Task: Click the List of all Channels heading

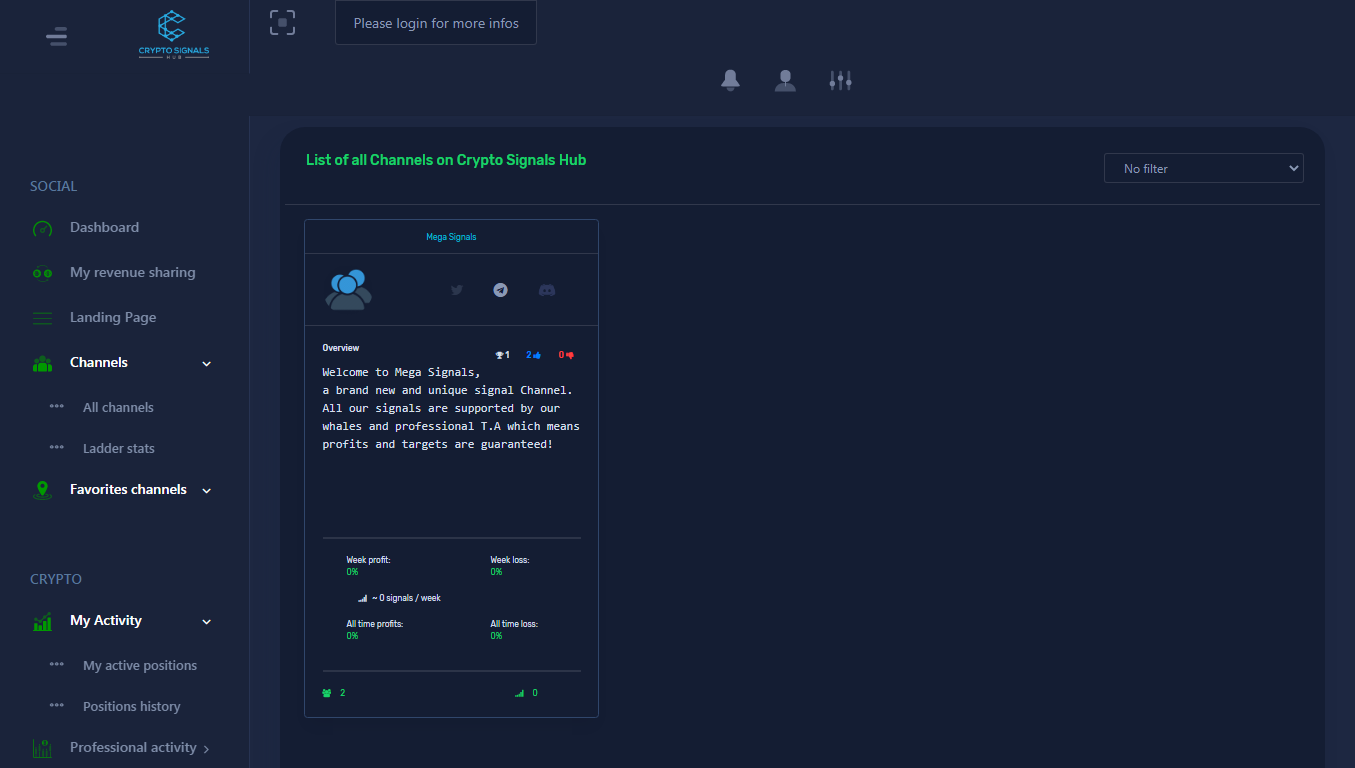Action: click(446, 160)
